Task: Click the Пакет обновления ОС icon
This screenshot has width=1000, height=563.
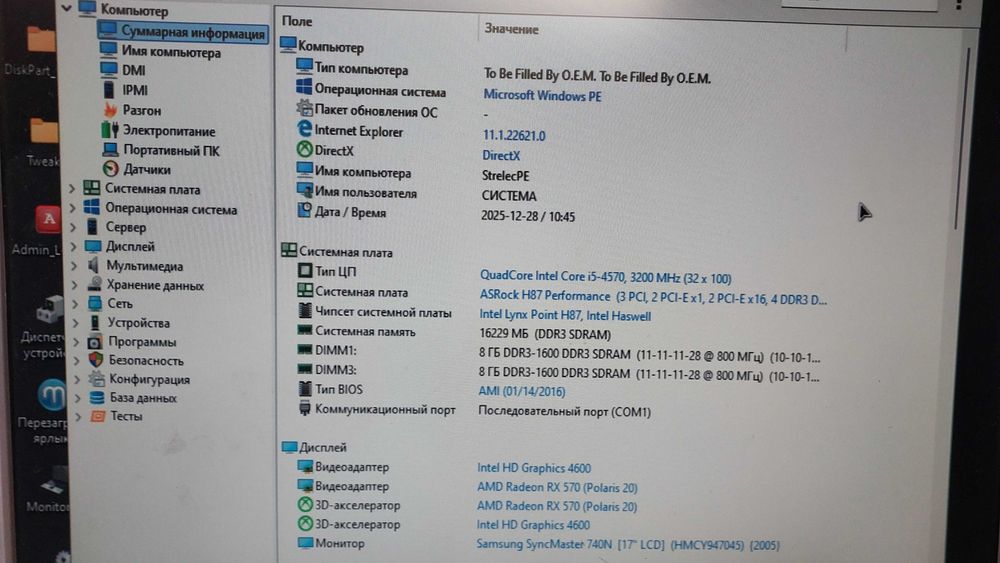Action: (304, 109)
